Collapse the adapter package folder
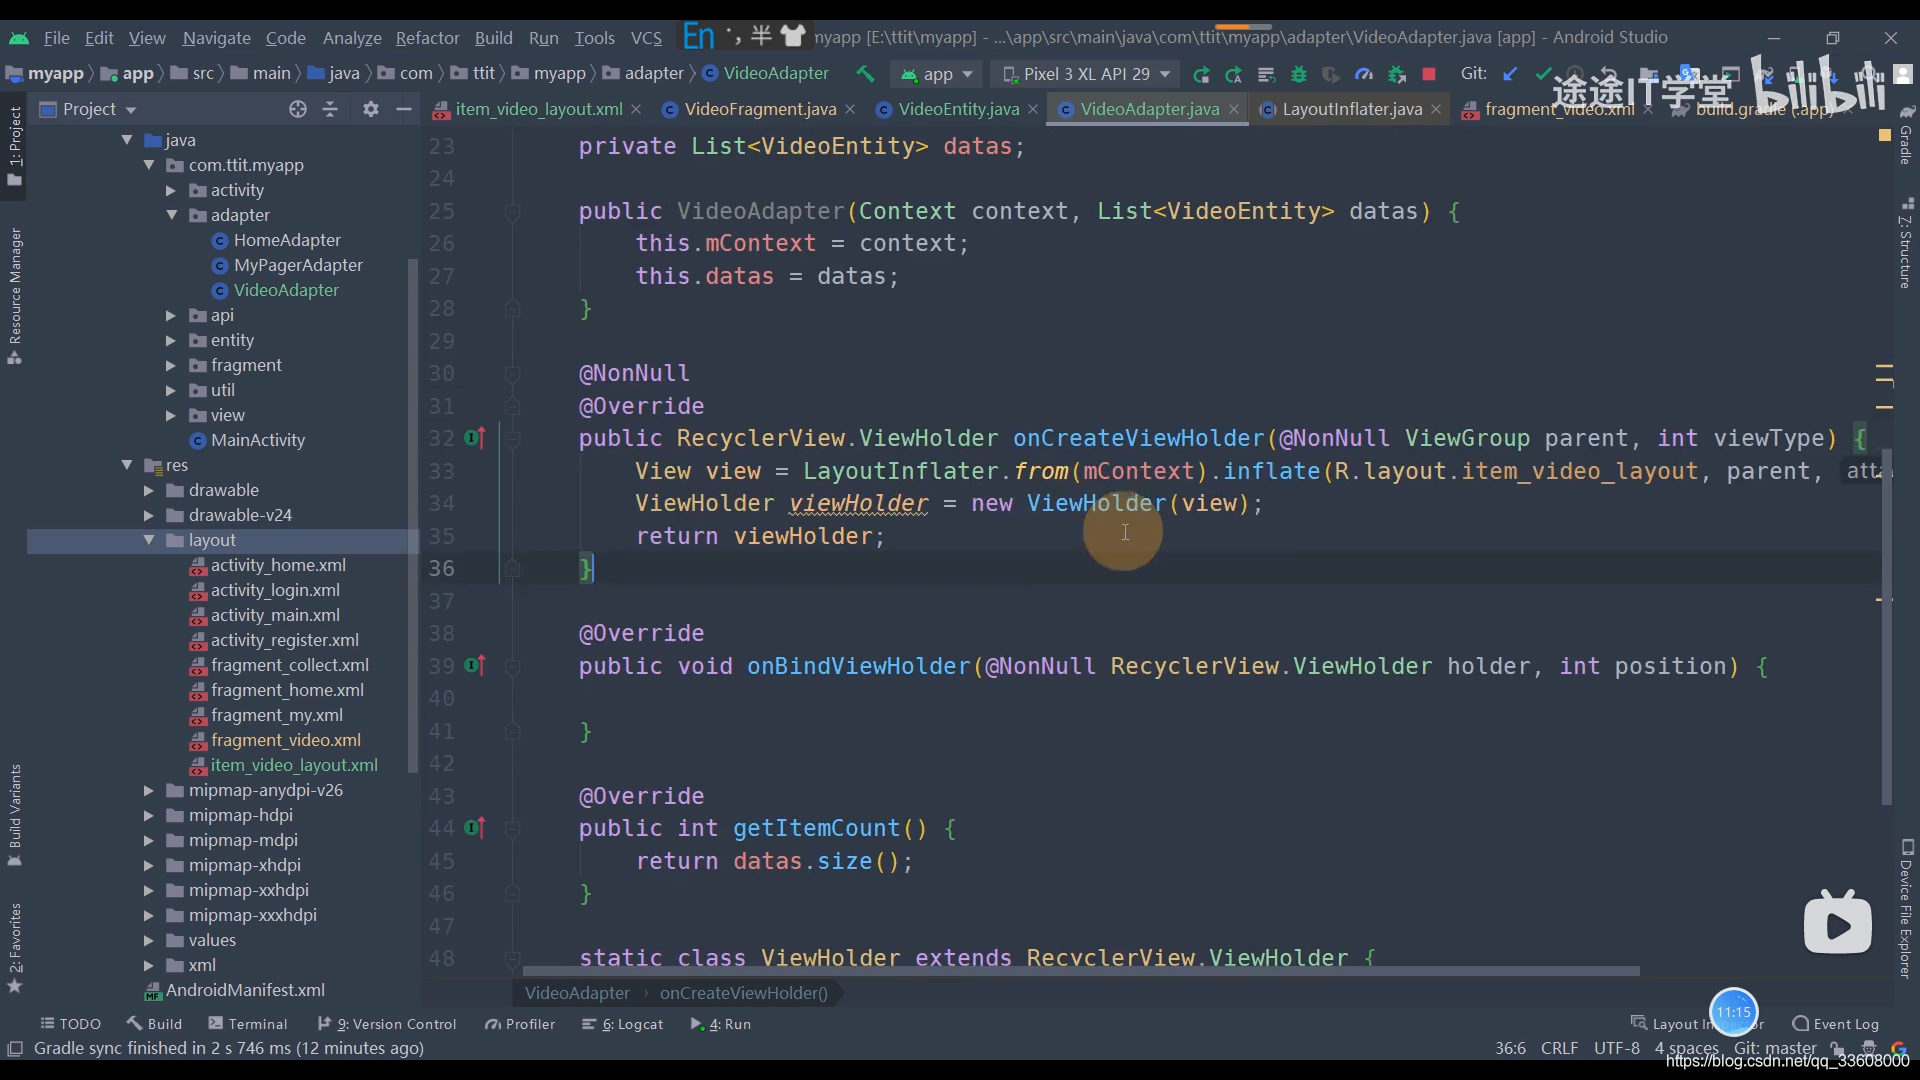1920x1080 pixels. pos(171,215)
